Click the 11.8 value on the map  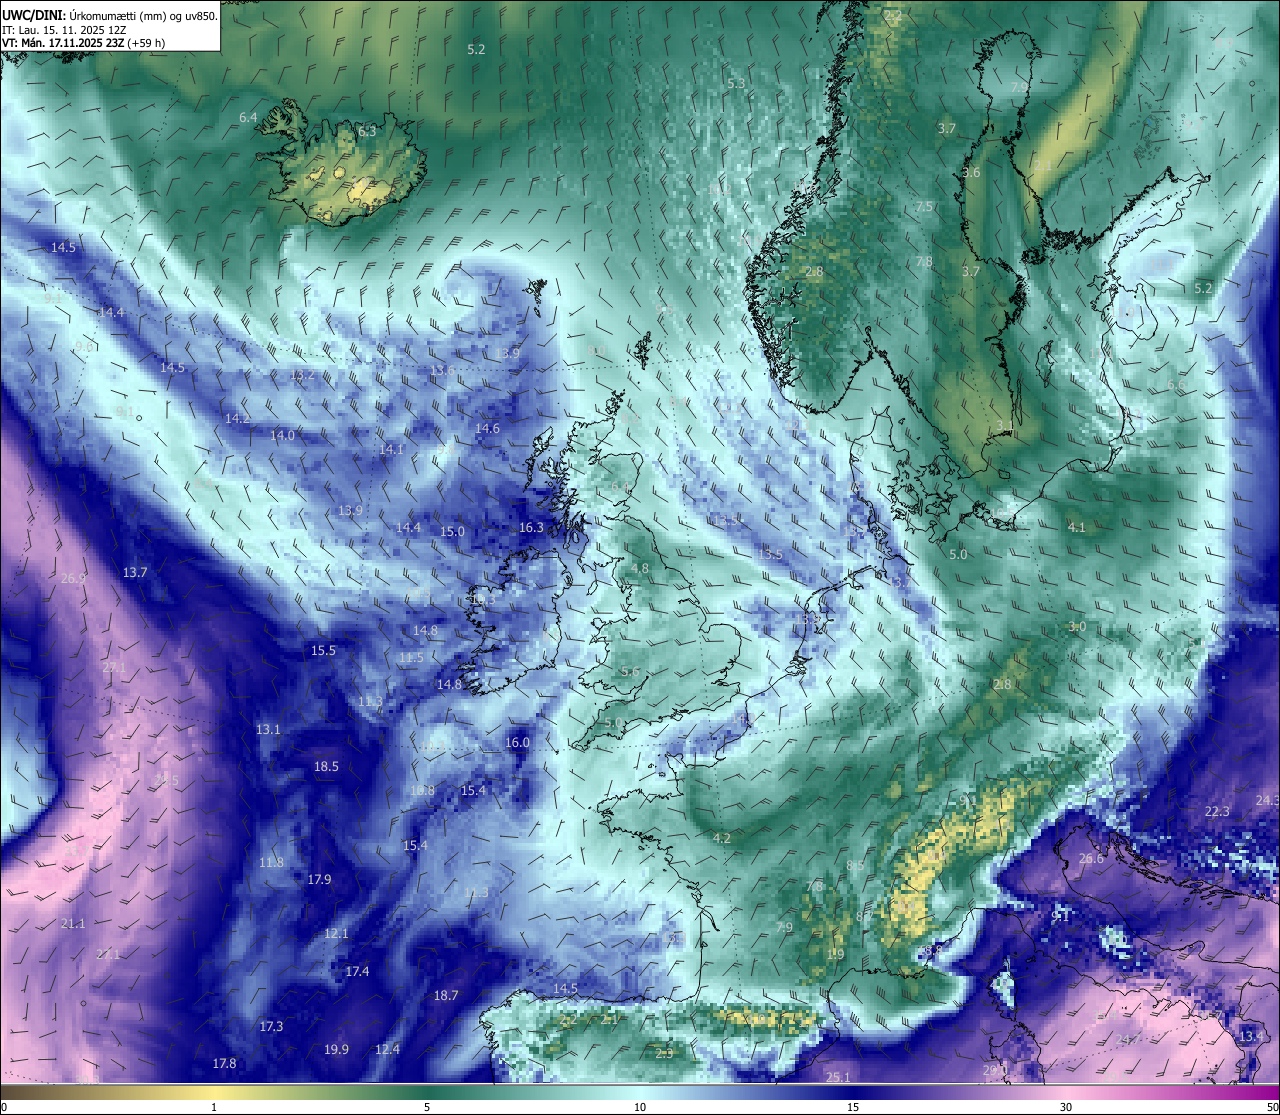click(271, 863)
